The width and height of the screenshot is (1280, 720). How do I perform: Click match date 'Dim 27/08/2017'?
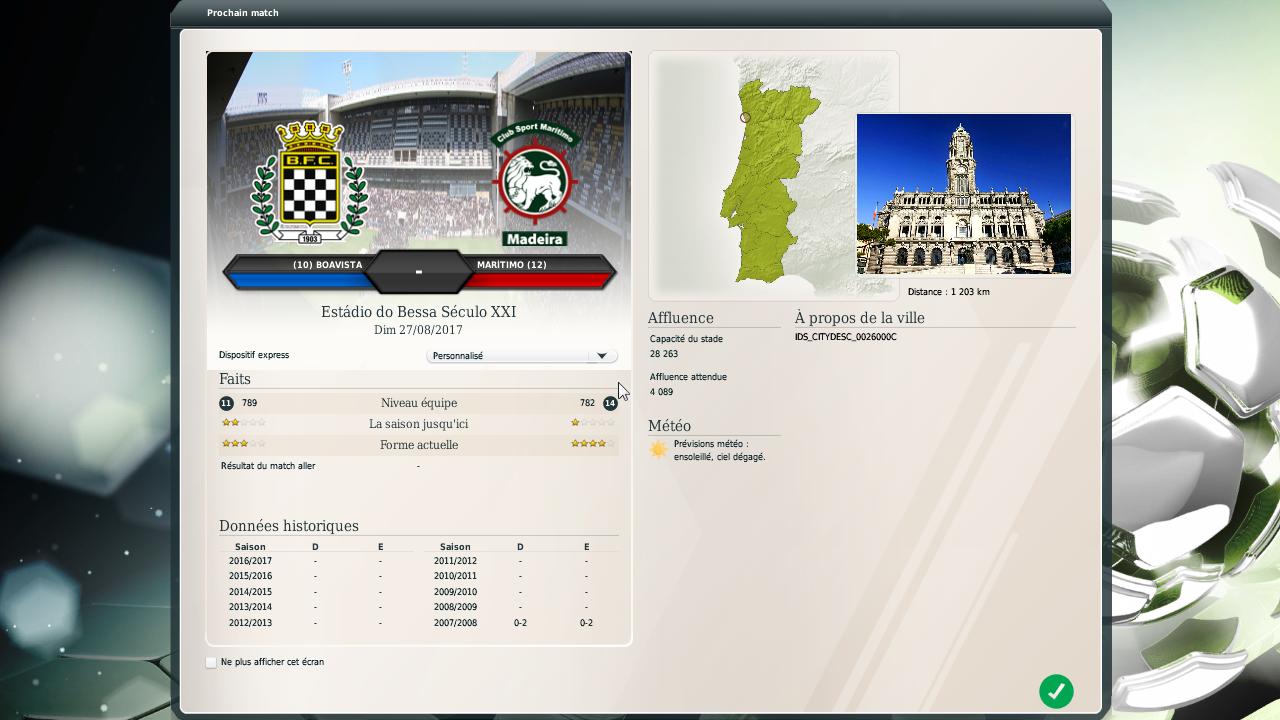pyautogui.click(x=418, y=330)
